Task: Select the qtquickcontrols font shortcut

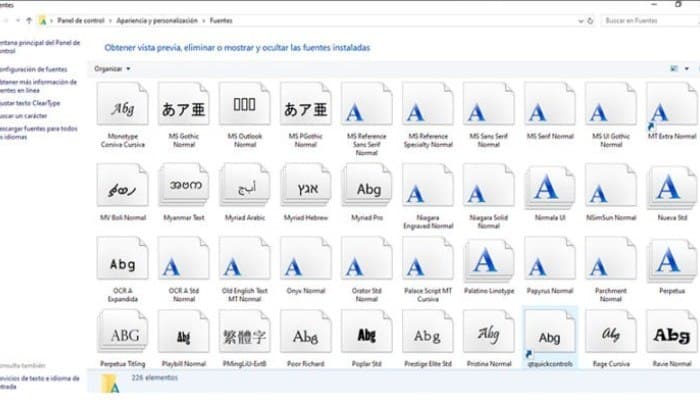Action: click(x=550, y=332)
